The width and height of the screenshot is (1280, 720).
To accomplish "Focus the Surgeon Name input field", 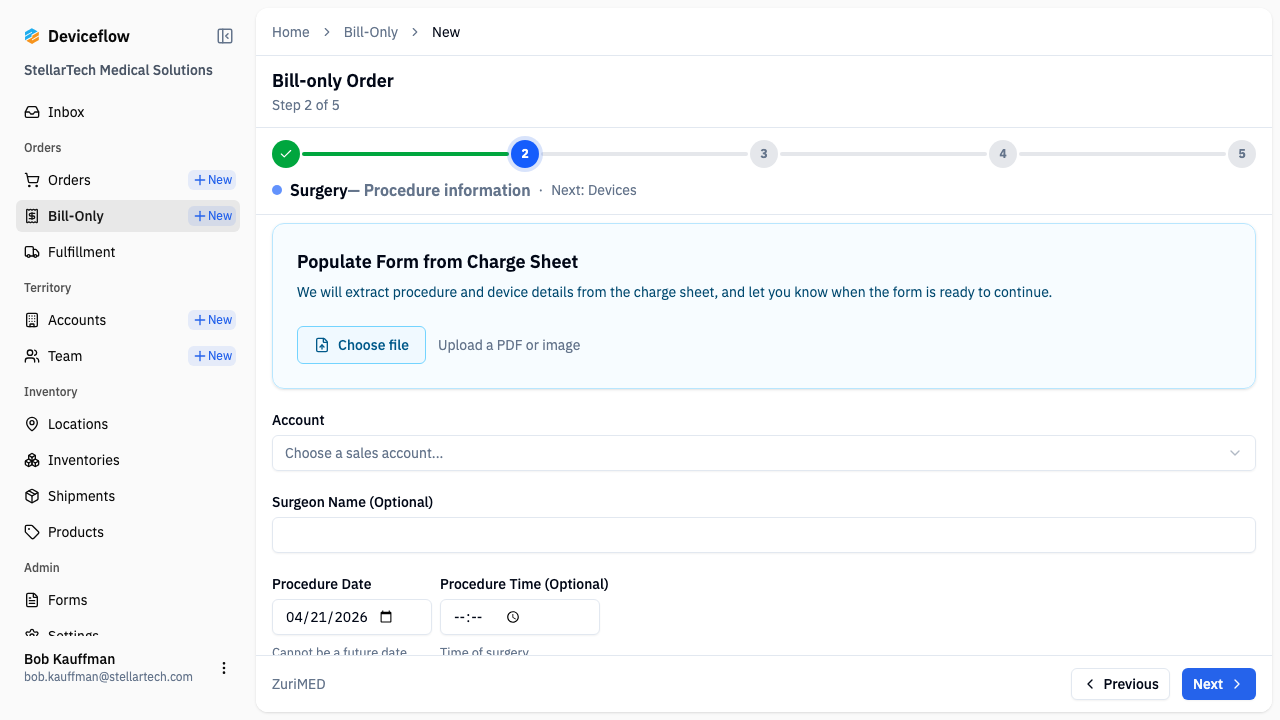I will (x=763, y=535).
